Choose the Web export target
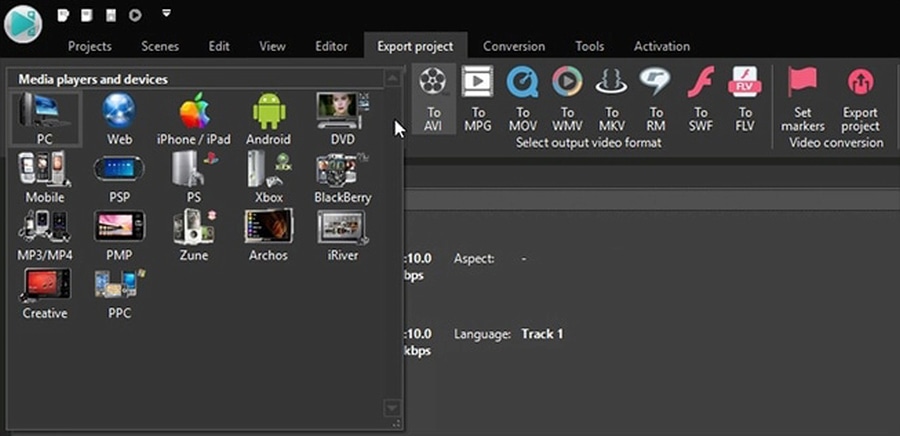The height and width of the screenshot is (436, 900). tap(119, 119)
